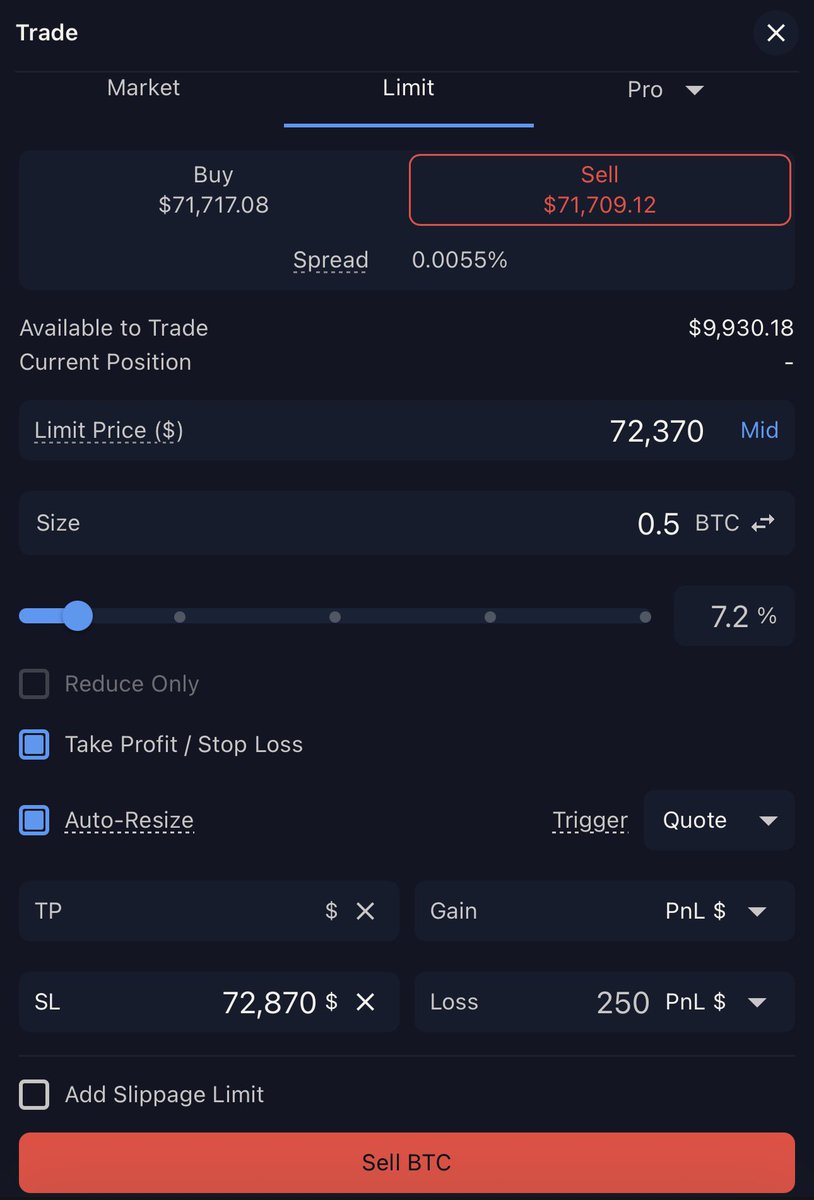The image size is (814, 1200).
Task: Click the size slider handle
Action: (77, 616)
